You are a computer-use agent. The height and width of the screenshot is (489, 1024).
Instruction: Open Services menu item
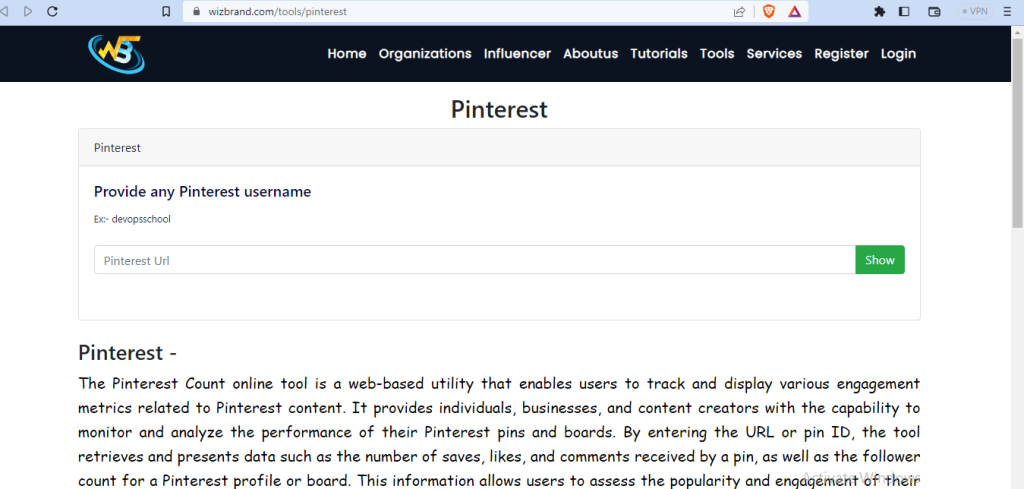pyautogui.click(x=774, y=54)
